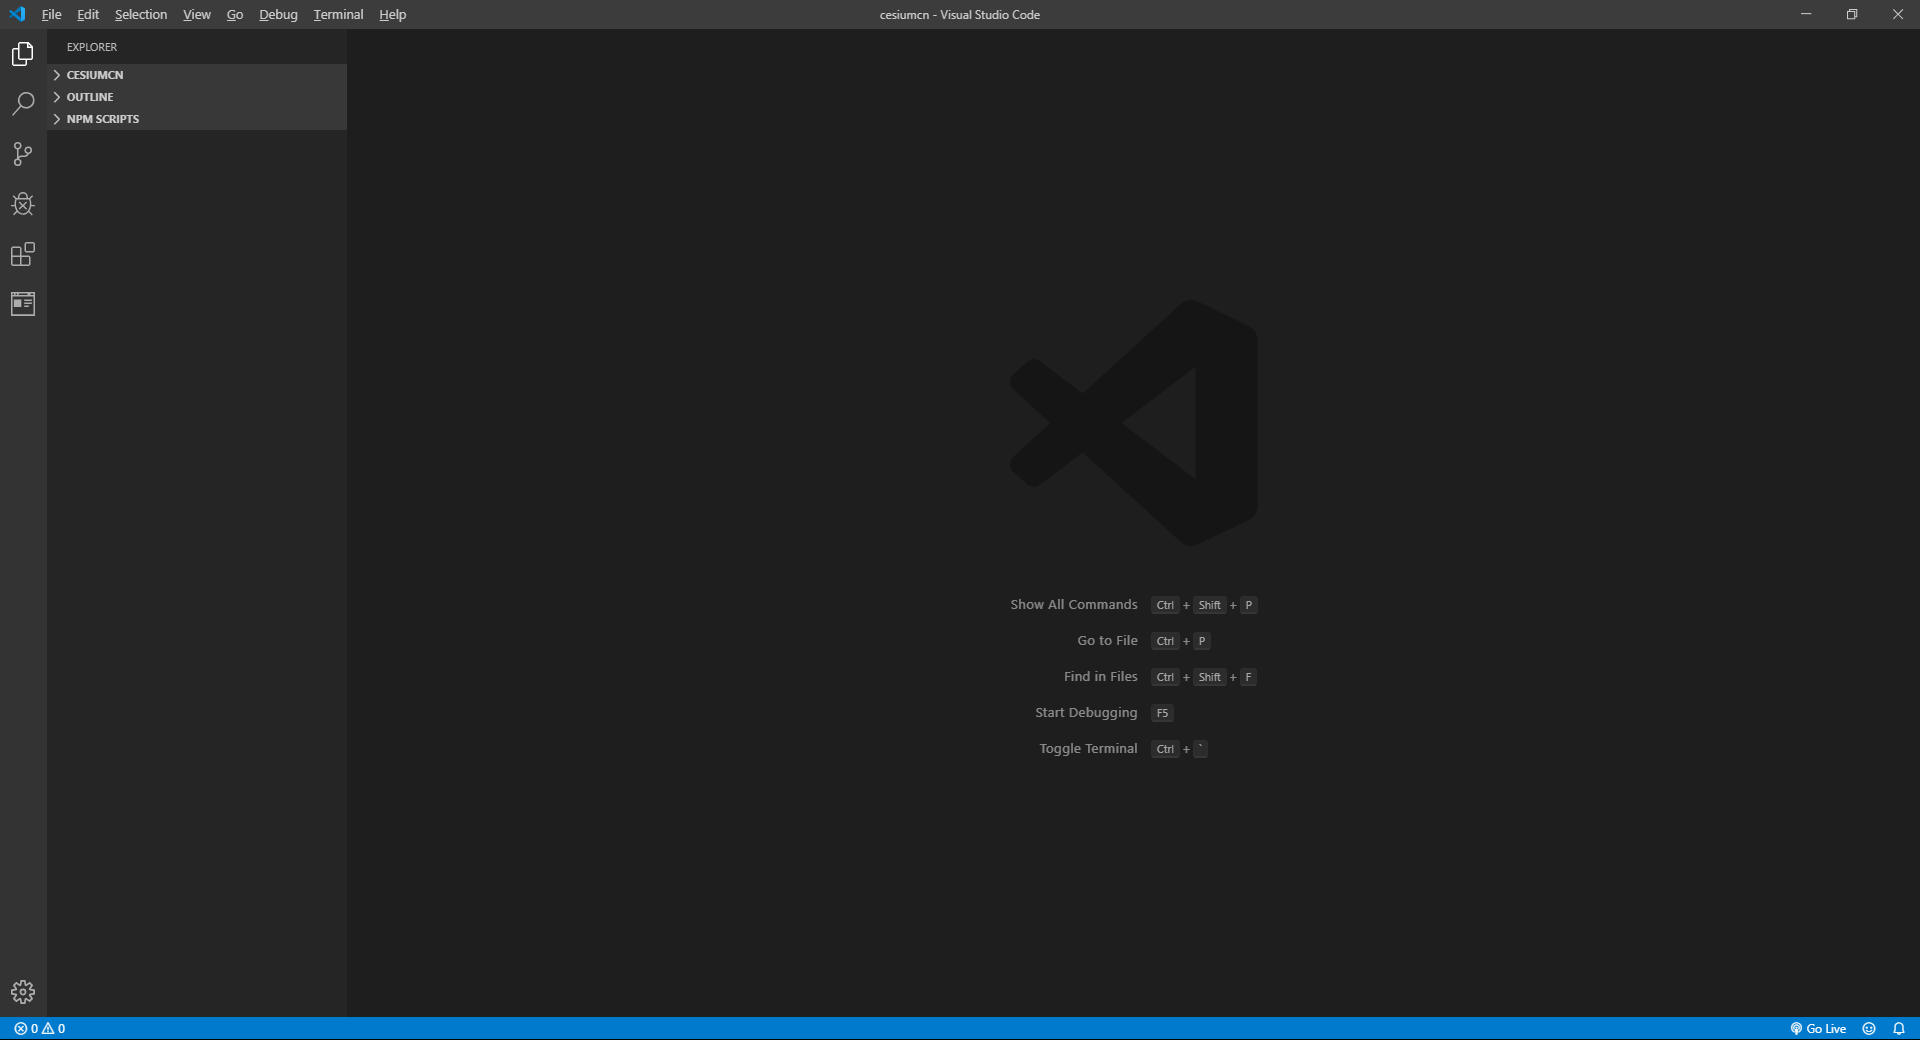1920x1040 pixels.
Task: Open the Help menu
Action: [x=393, y=15]
